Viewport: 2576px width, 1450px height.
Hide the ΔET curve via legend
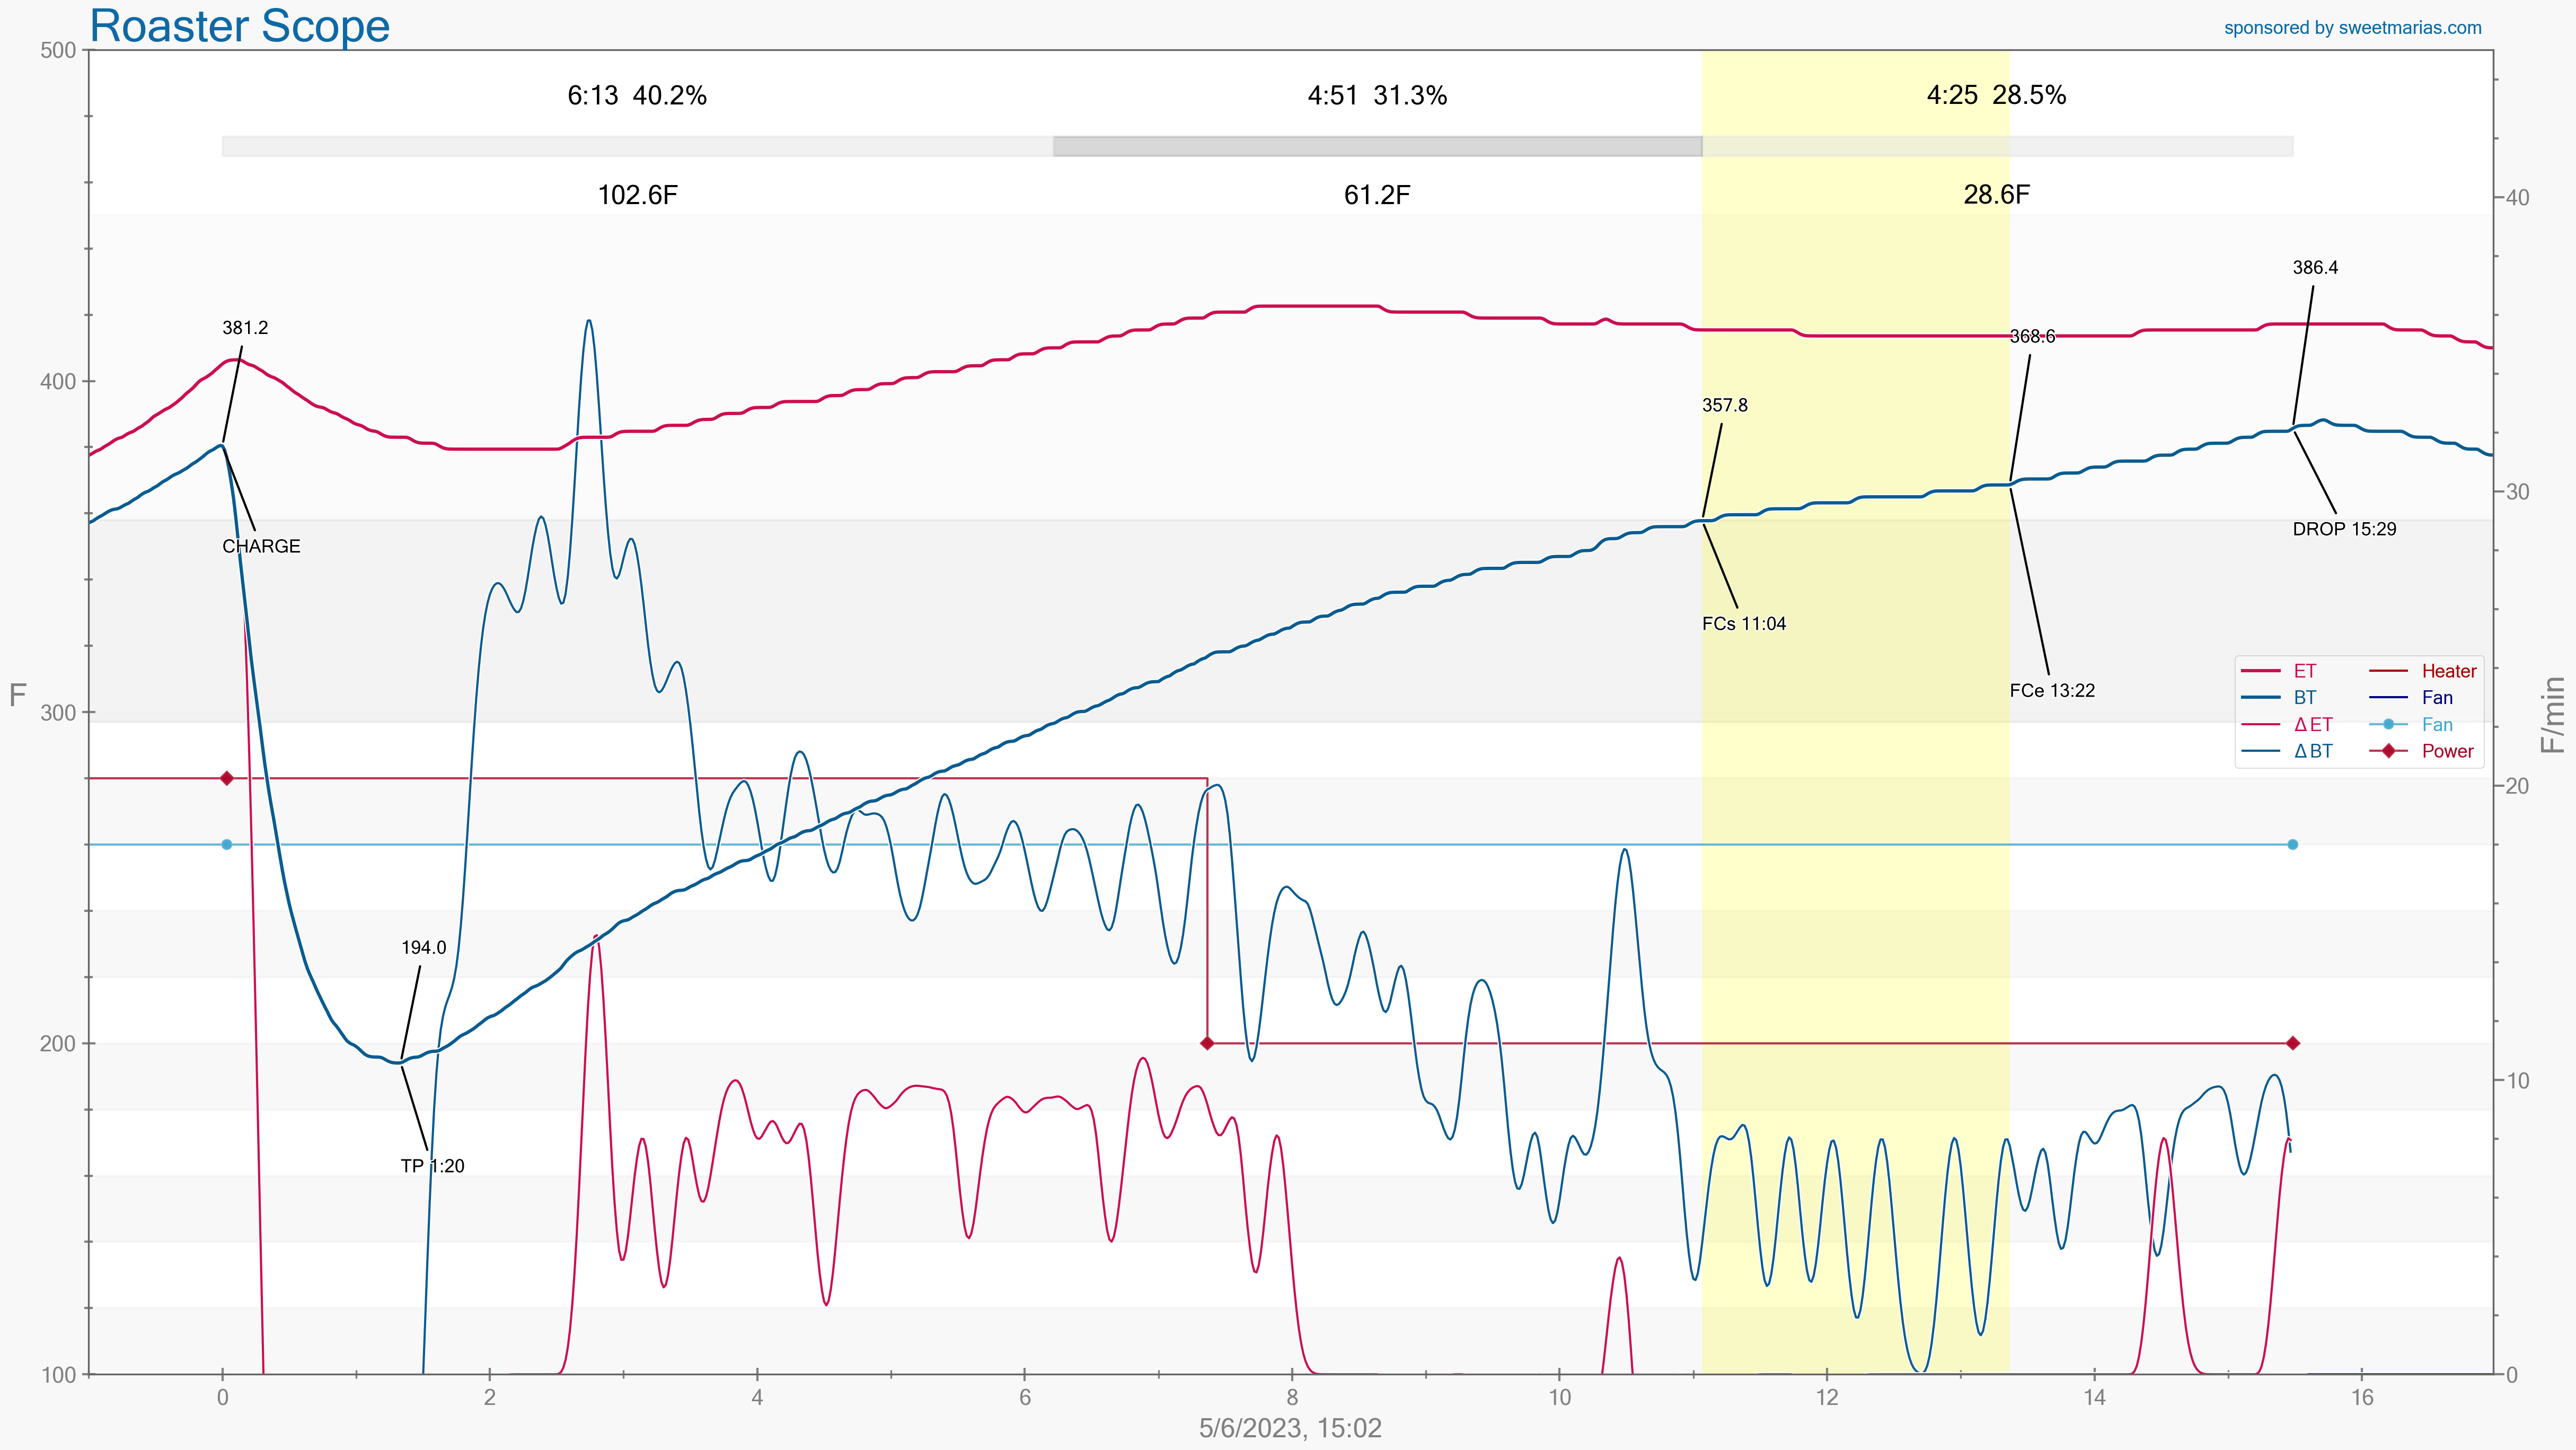click(x=2312, y=724)
